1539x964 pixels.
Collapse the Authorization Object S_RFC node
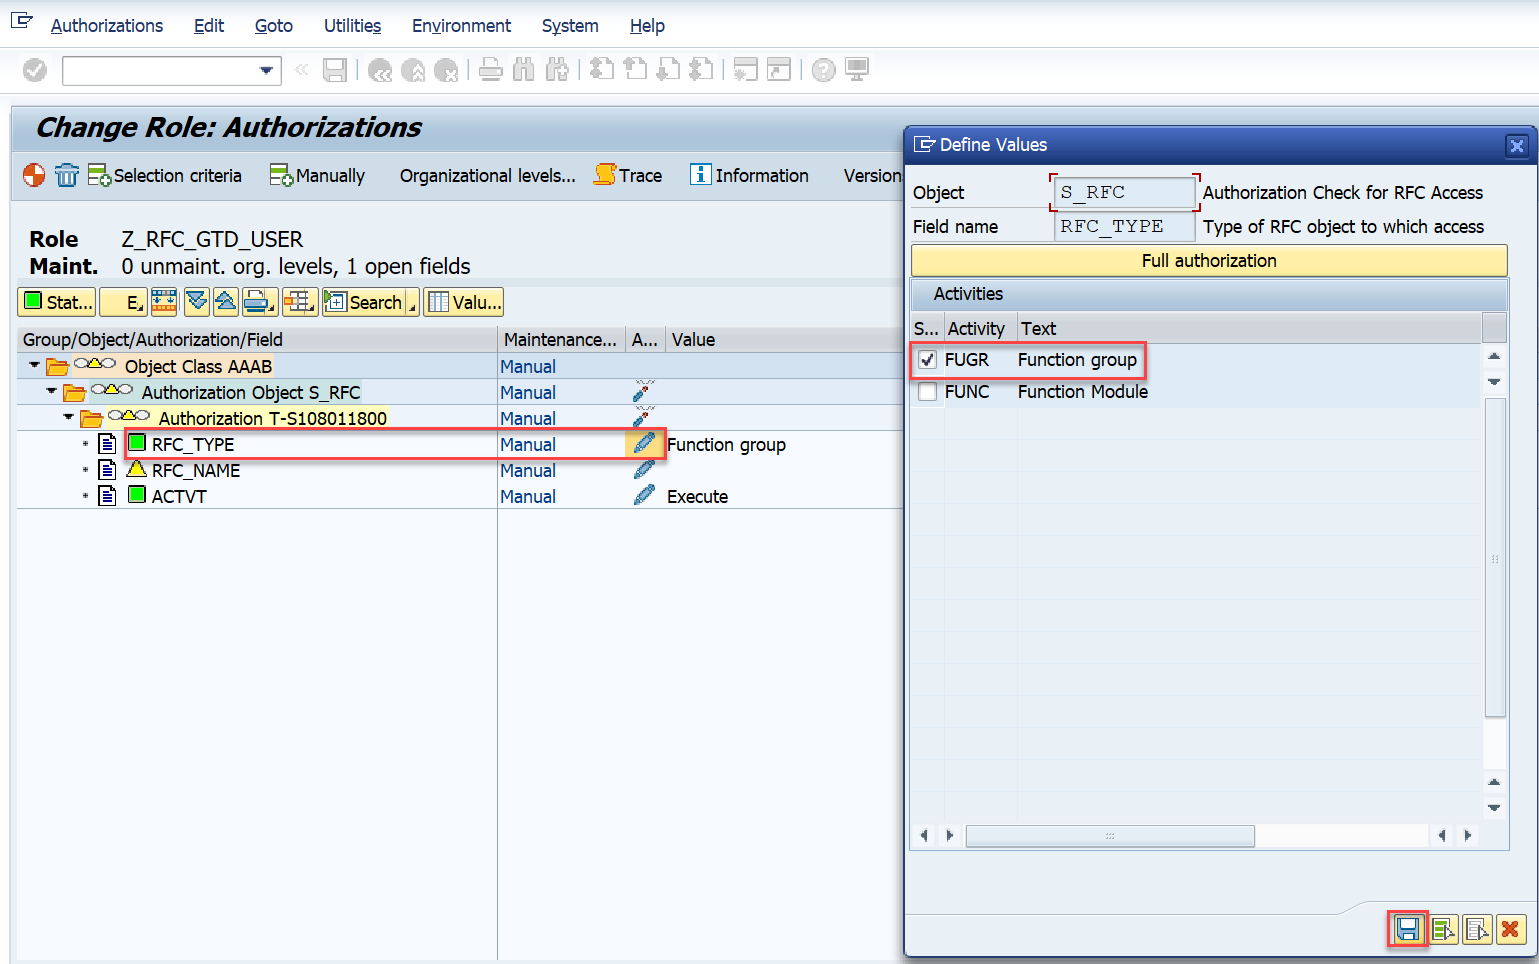click(x=52, y=392)
